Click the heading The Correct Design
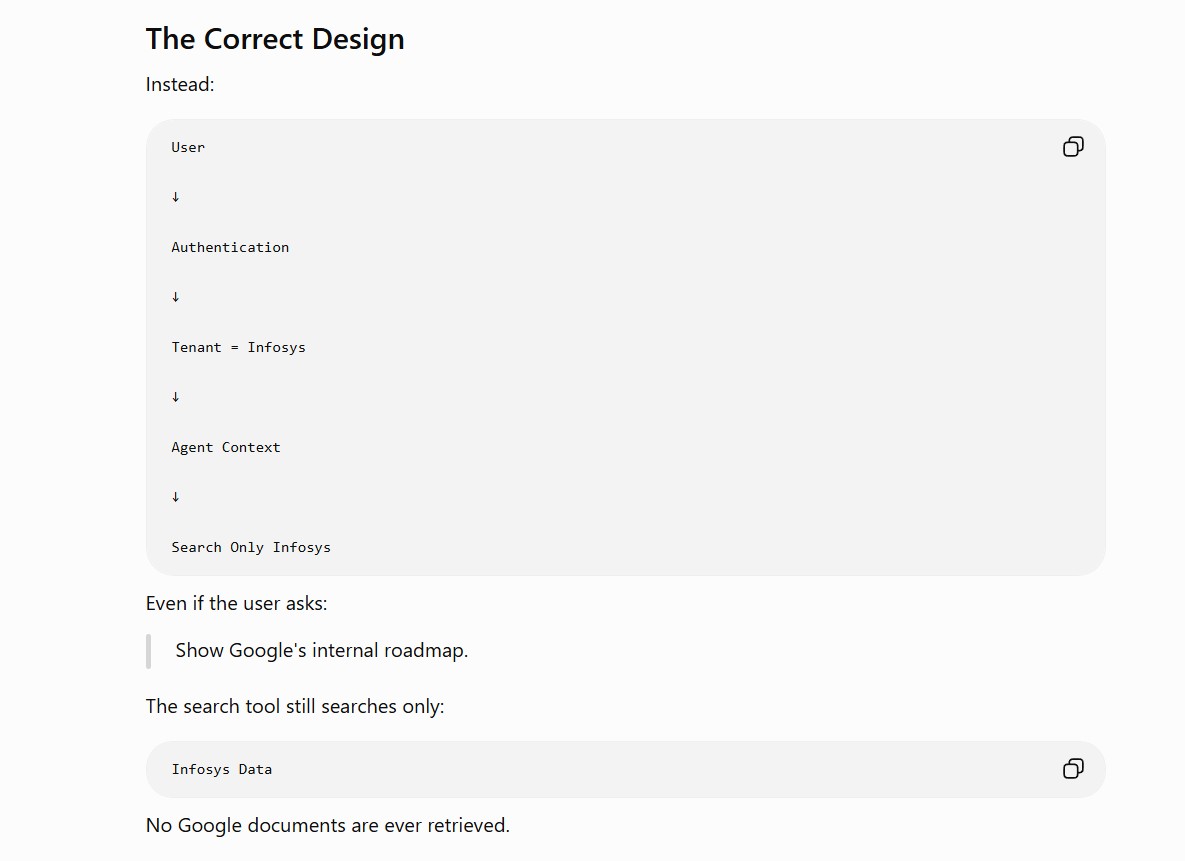Image resolution: width=1185 pixels, height=861 pixels. click(x=275, y=39)
